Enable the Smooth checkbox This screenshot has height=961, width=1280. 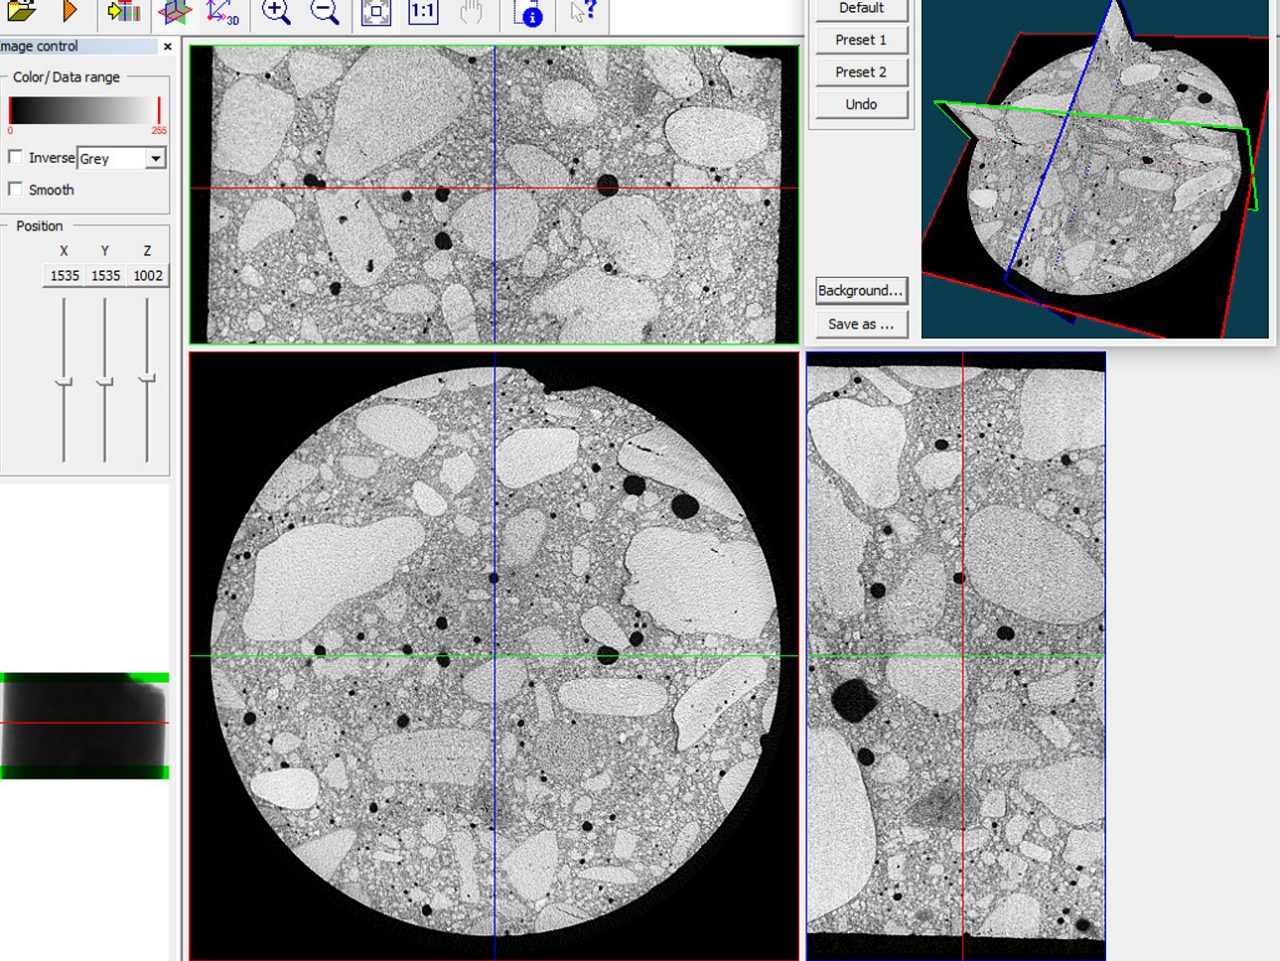click(16, 189)
